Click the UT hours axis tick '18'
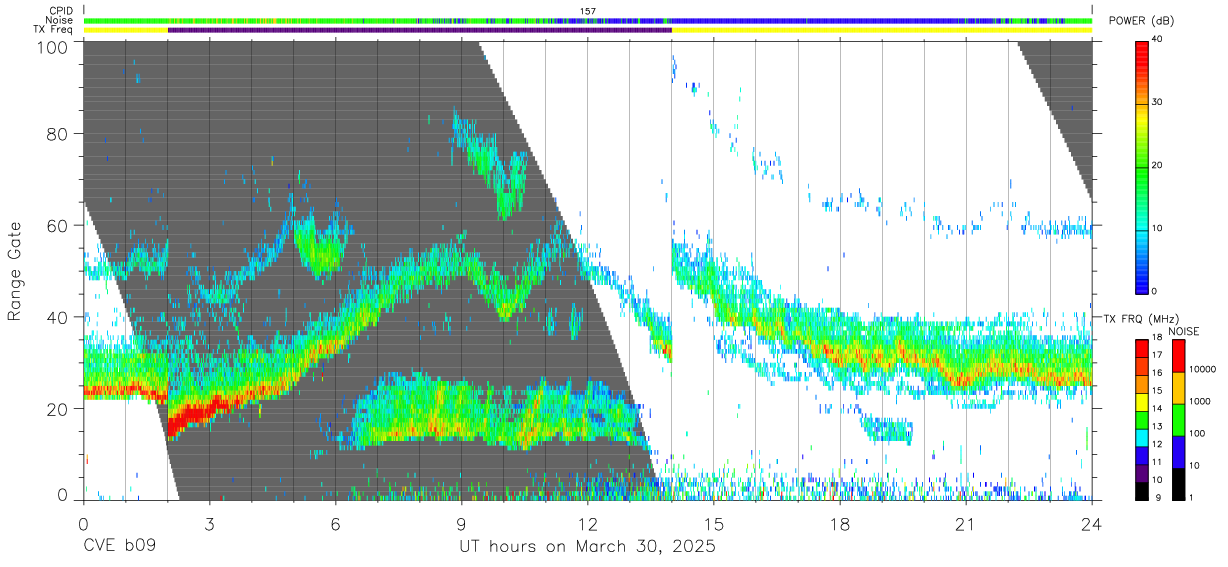The image size is (1228, 567). (840, 523)
